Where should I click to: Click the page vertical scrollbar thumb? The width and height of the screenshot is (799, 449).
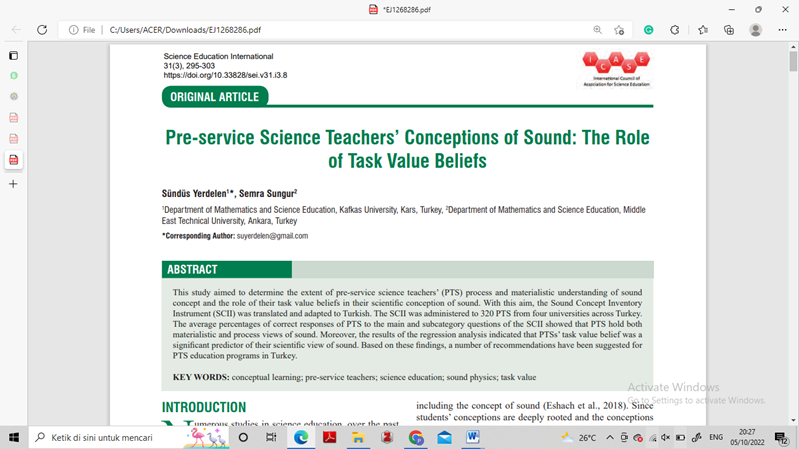pos(793,62)
